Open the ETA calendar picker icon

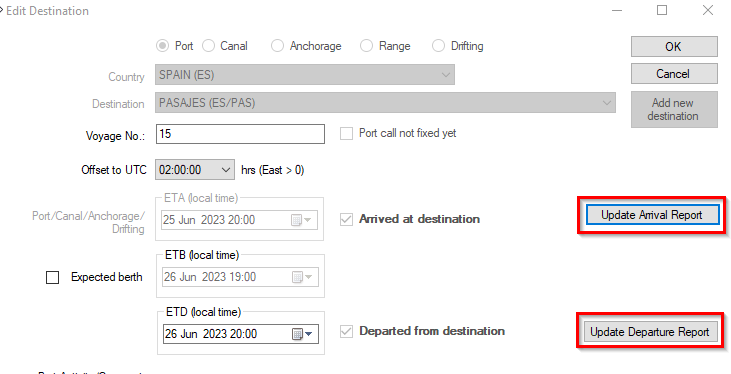(301, 220)
